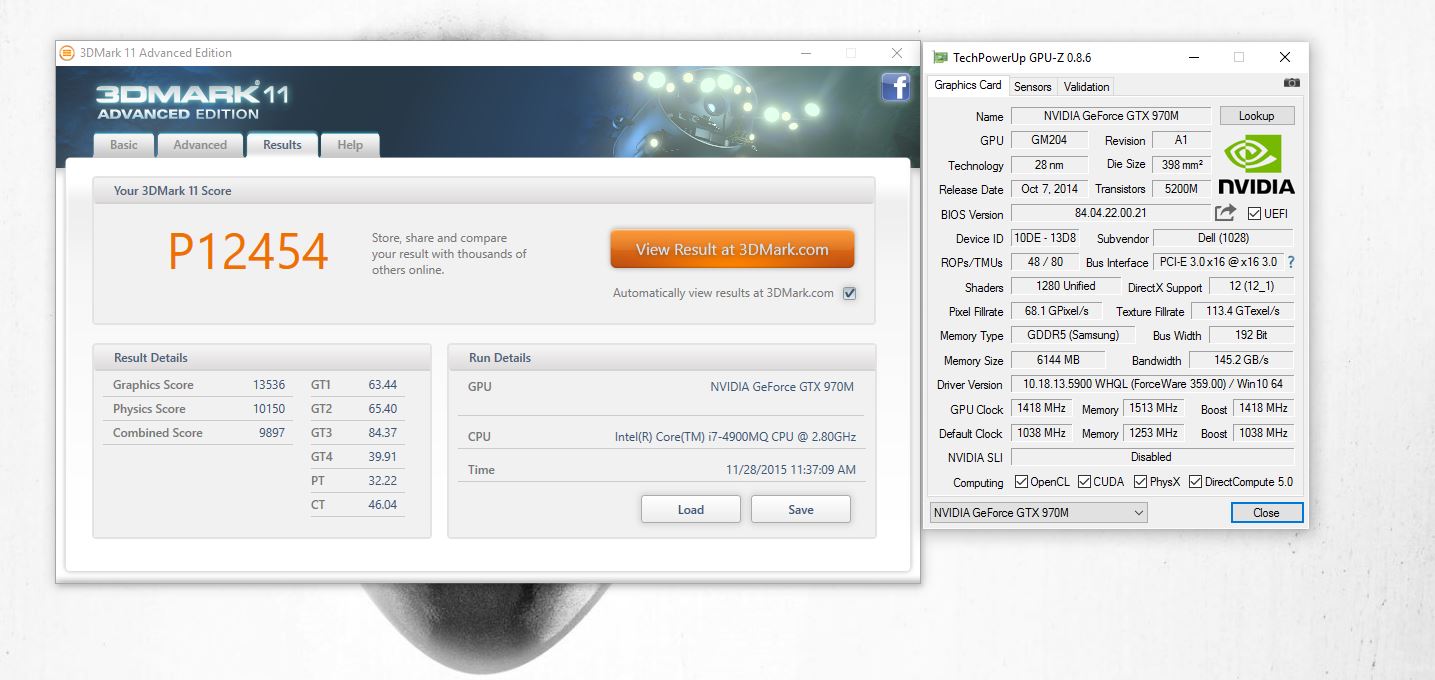Viewport: 1435px width, 680px height.
Task: Click the Default Clock 1038 MHz field
Action: (1041, 433)
